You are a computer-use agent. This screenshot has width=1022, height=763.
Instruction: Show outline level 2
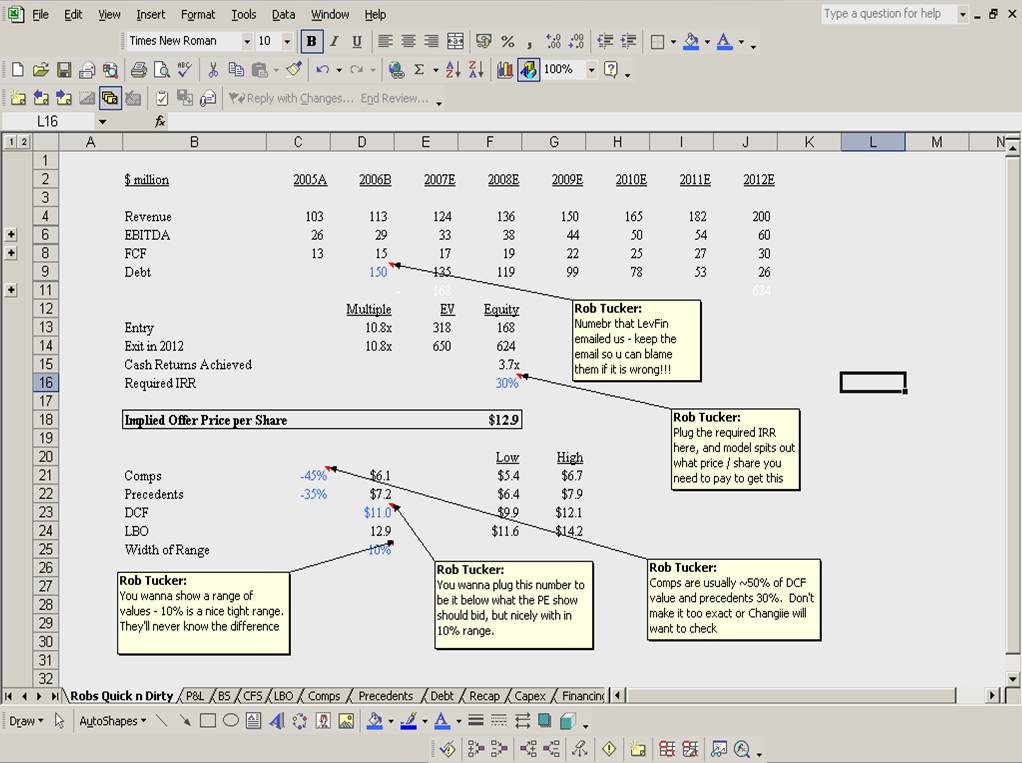point(23,141)
